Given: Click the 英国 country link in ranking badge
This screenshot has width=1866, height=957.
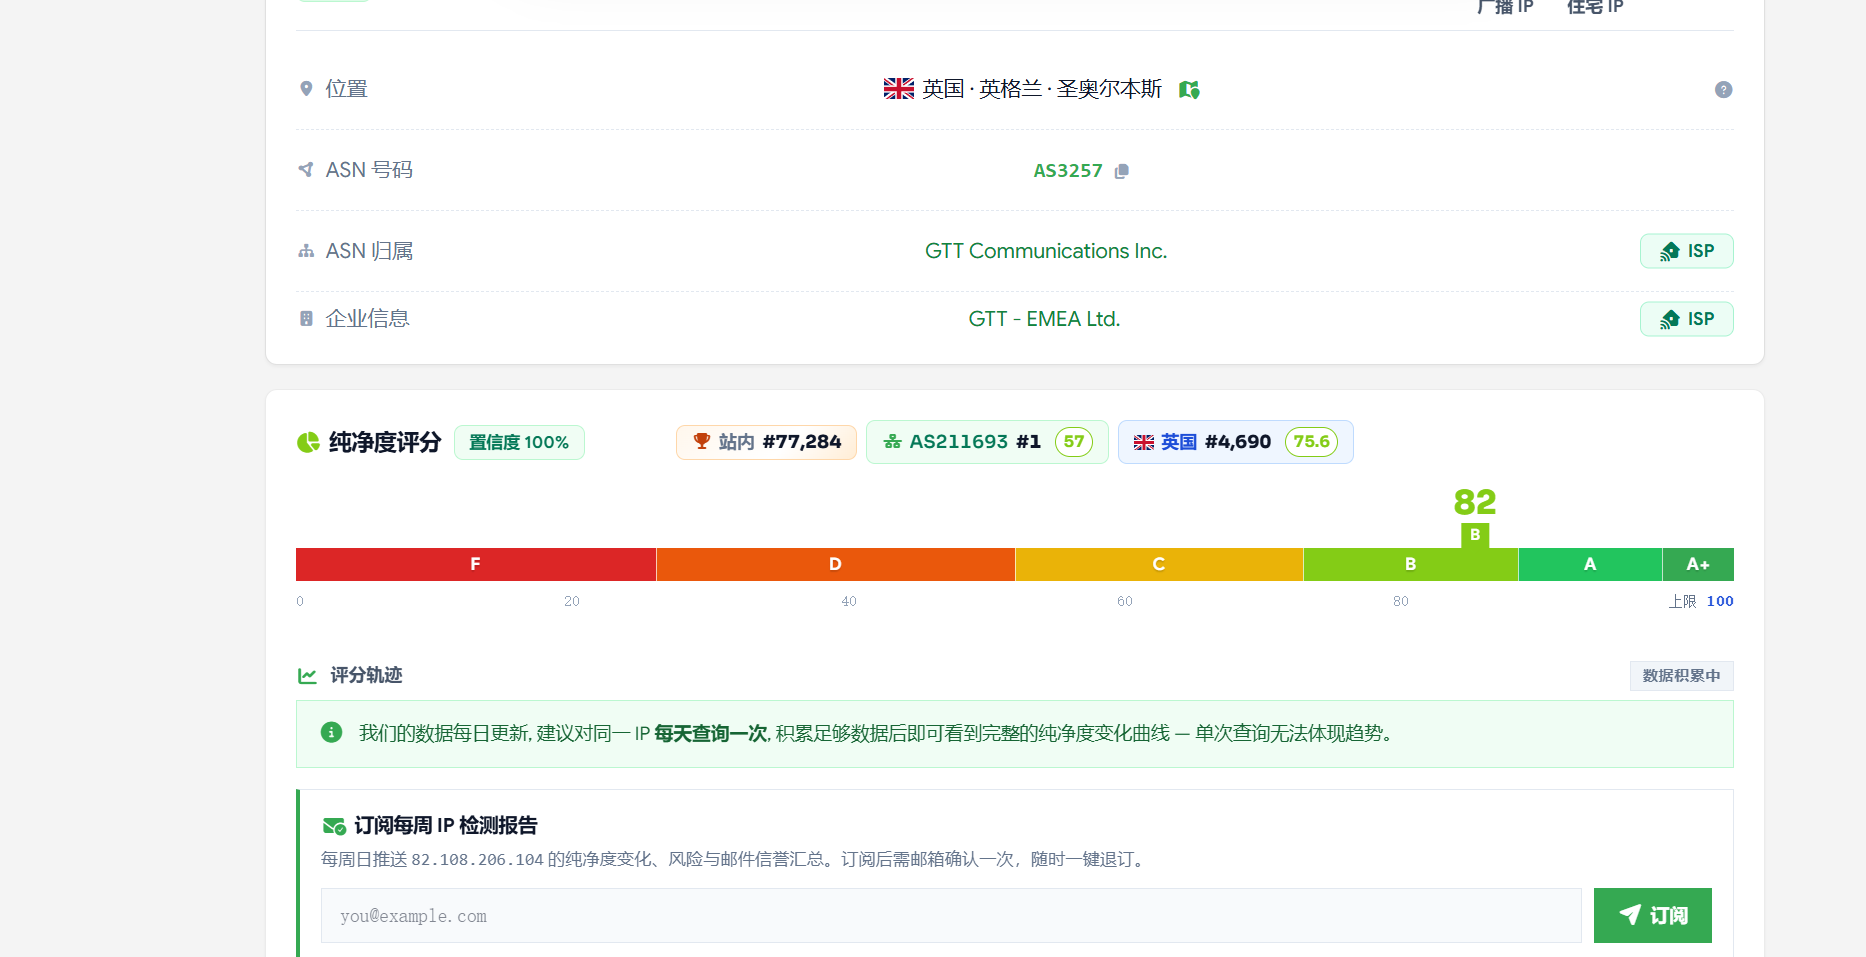Looking at the screenshot, I should pos(1179,442).
